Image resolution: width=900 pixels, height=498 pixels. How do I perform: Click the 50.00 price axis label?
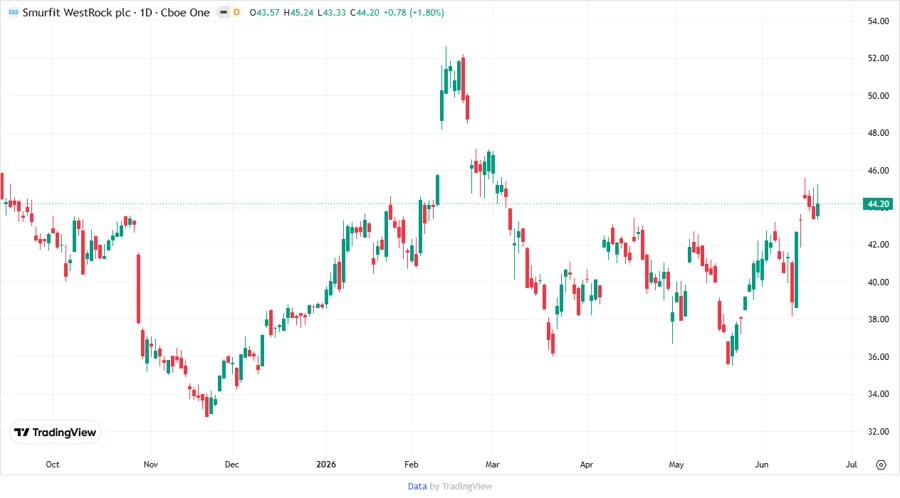pos(878,96)
